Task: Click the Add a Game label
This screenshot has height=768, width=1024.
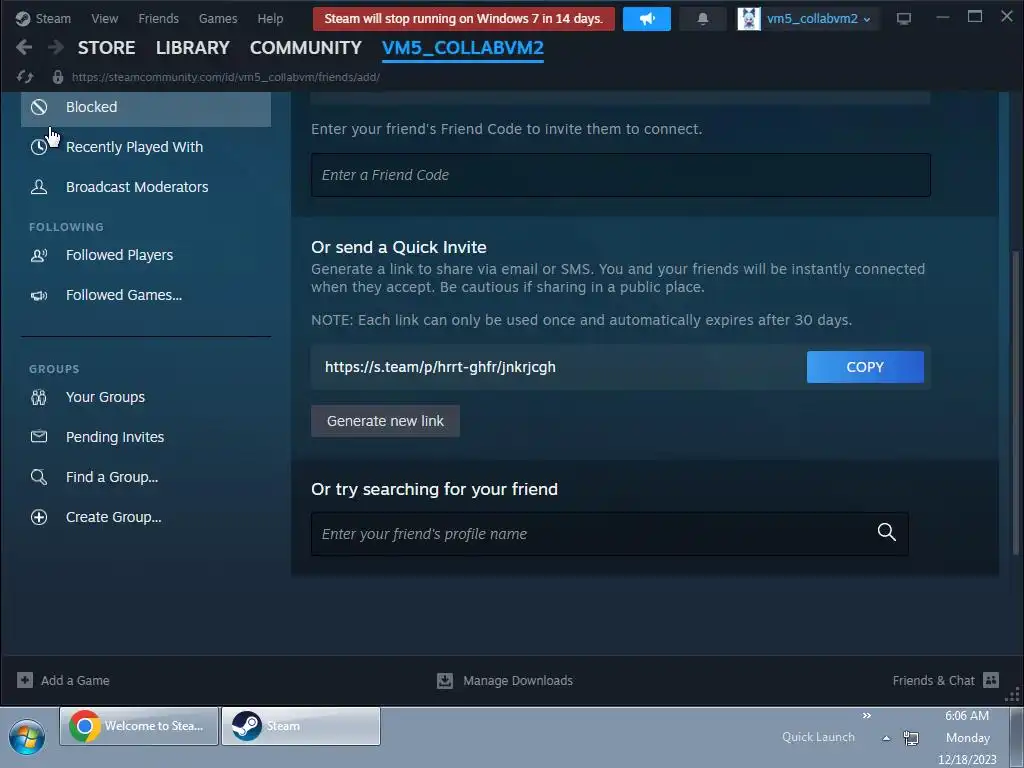Action: 75,680
